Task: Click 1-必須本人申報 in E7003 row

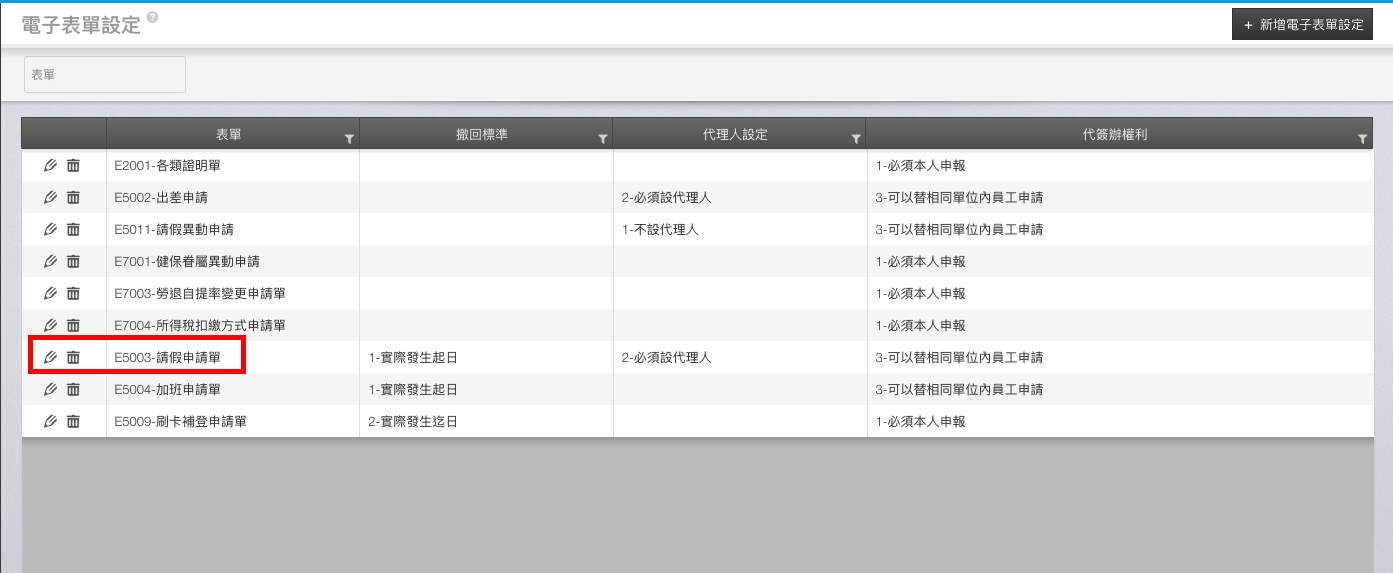Action: [920, 293]
